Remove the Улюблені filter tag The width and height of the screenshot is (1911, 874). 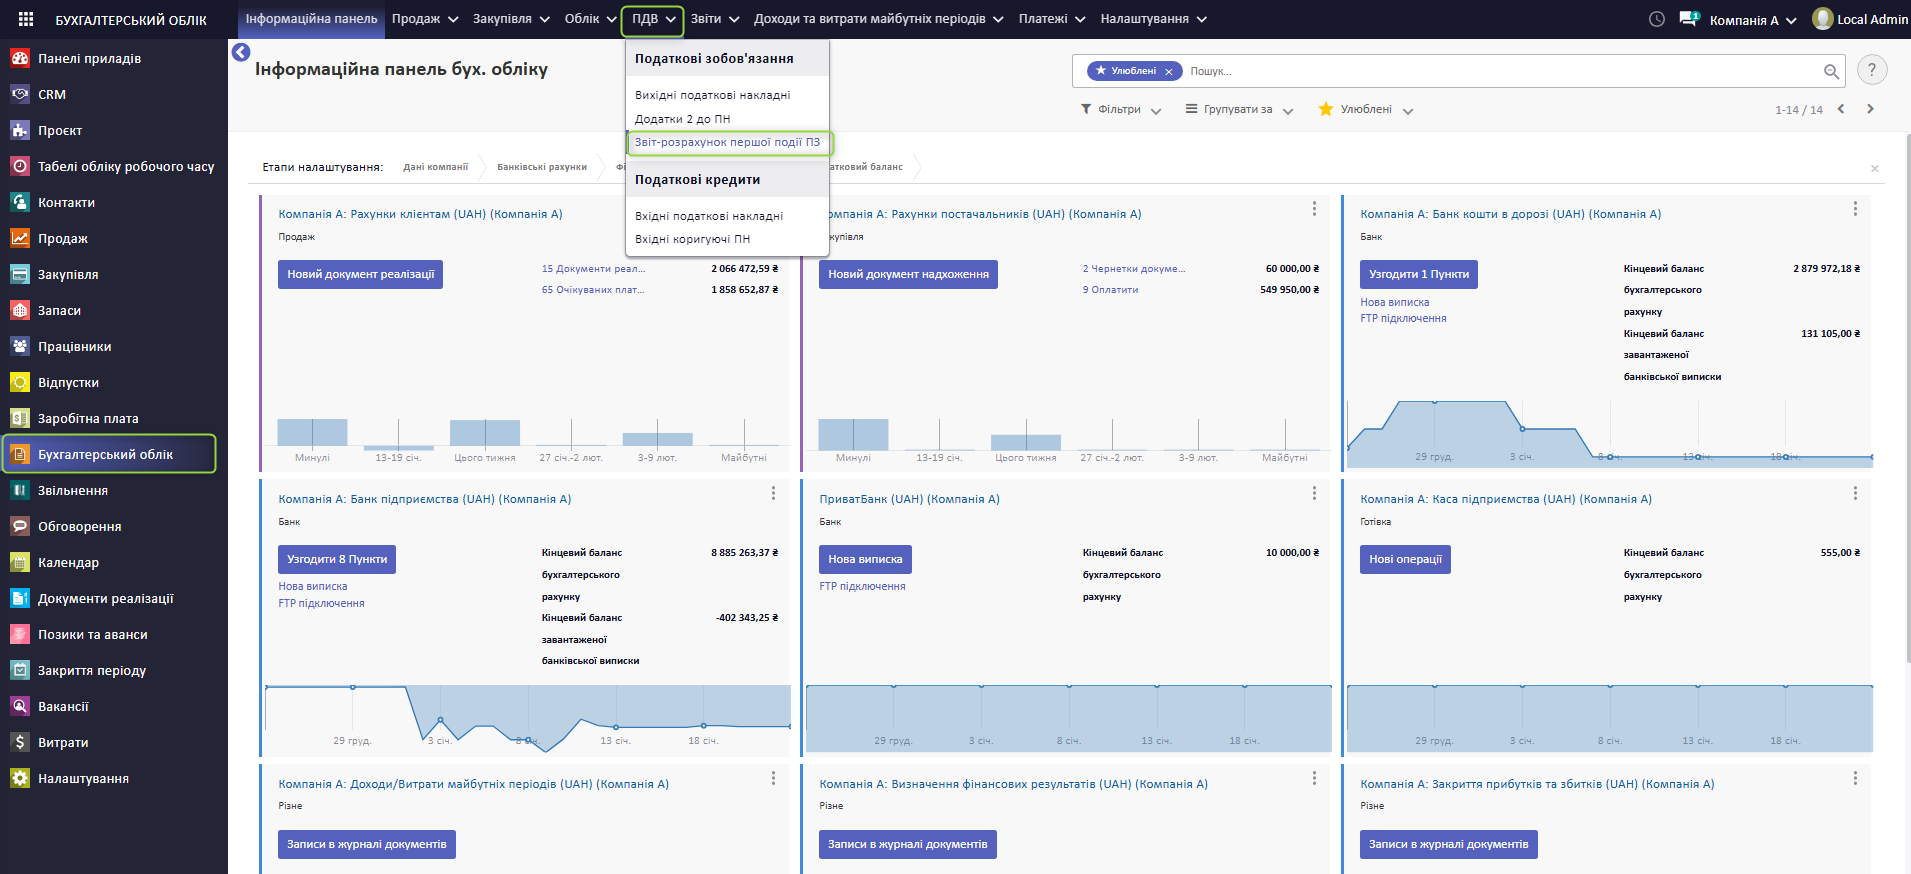click(x=1168, y=71)
